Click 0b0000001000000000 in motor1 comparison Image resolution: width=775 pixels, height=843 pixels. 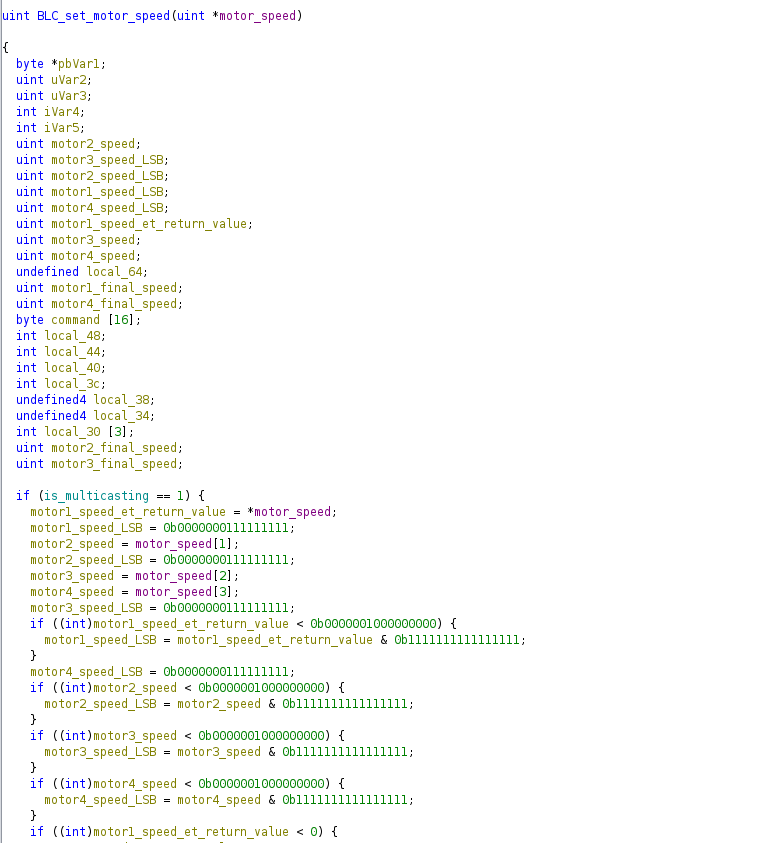(x=373, y=624)
